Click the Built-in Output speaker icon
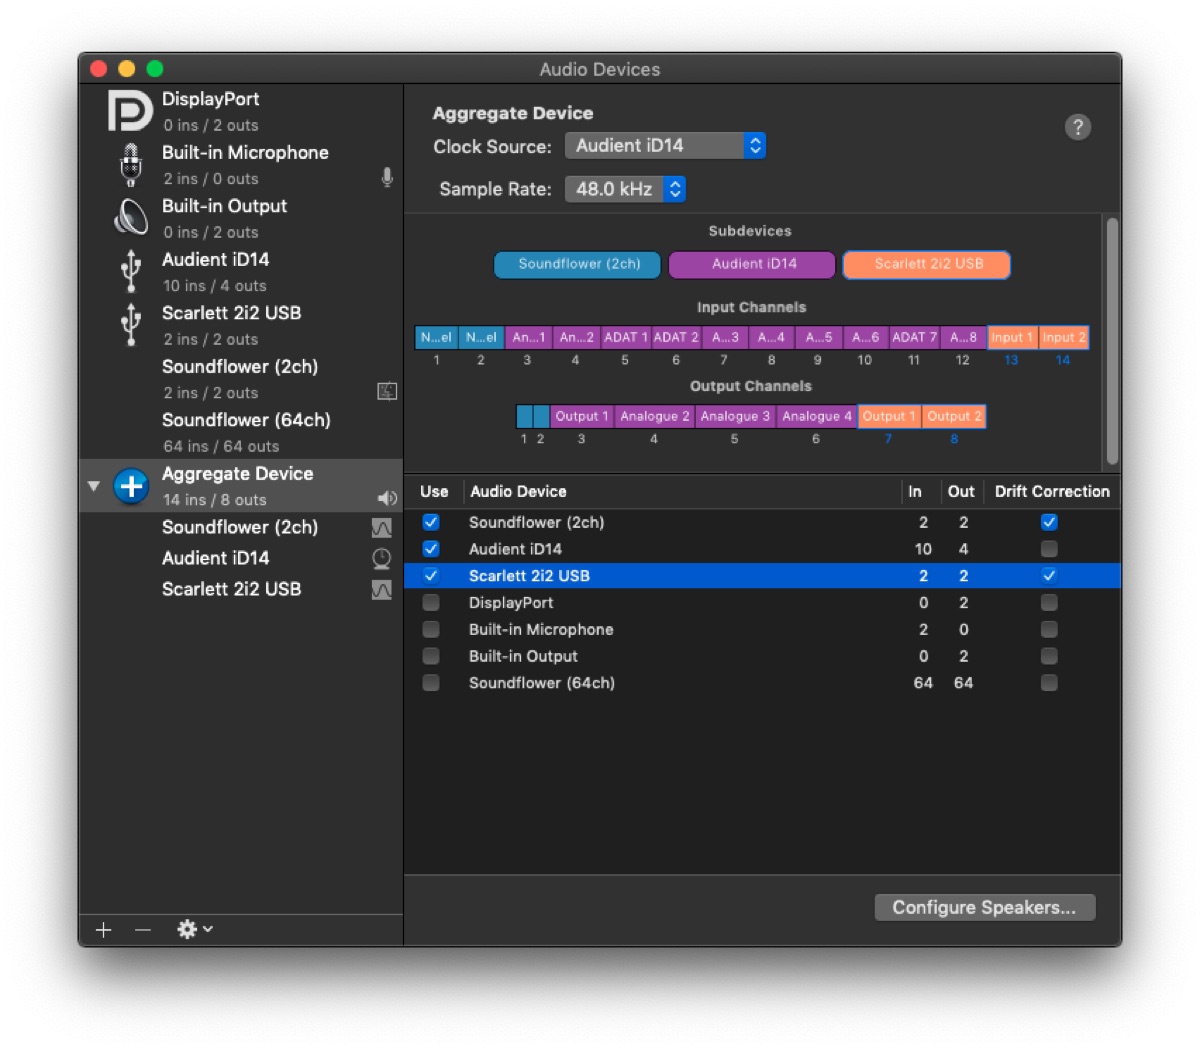Screen dimensions: 1200x1050 pos(131,218)
